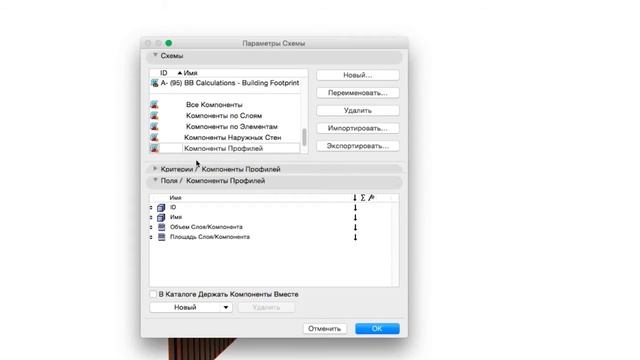The image size is (640, 360).
Task: Click the Отменить button
Action: tap(324, 329)
